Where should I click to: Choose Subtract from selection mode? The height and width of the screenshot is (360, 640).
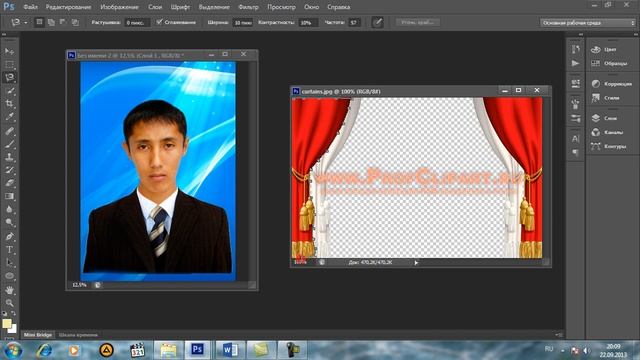point(63,22)
